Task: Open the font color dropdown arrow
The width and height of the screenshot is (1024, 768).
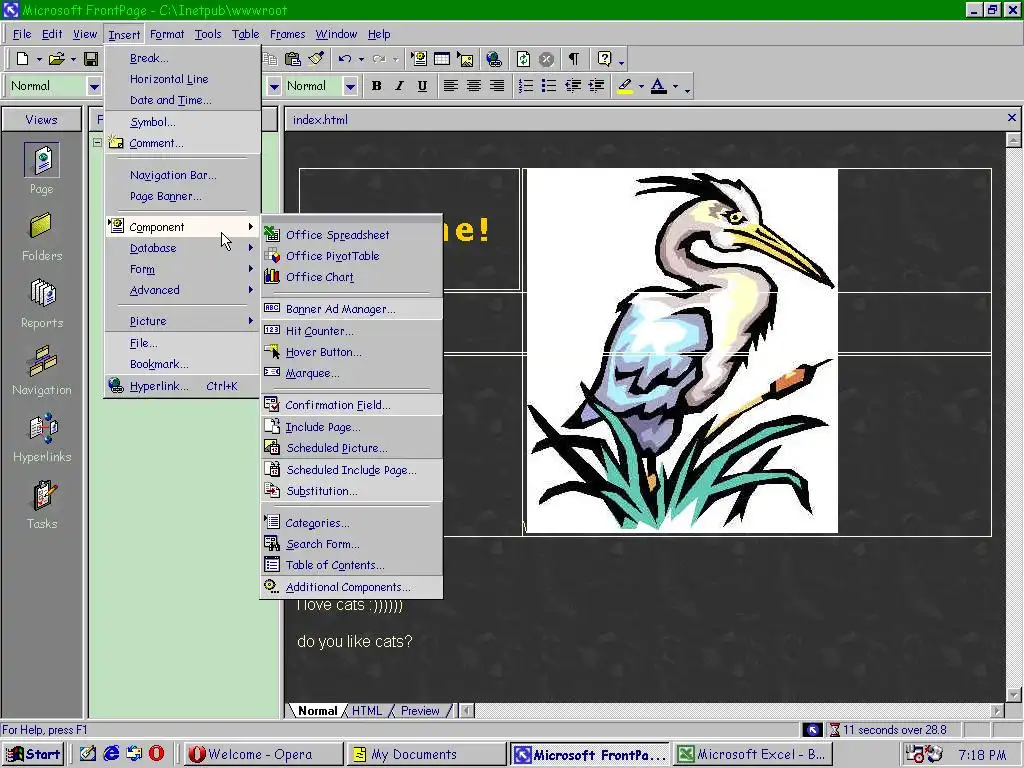Action: coord(675,86)
